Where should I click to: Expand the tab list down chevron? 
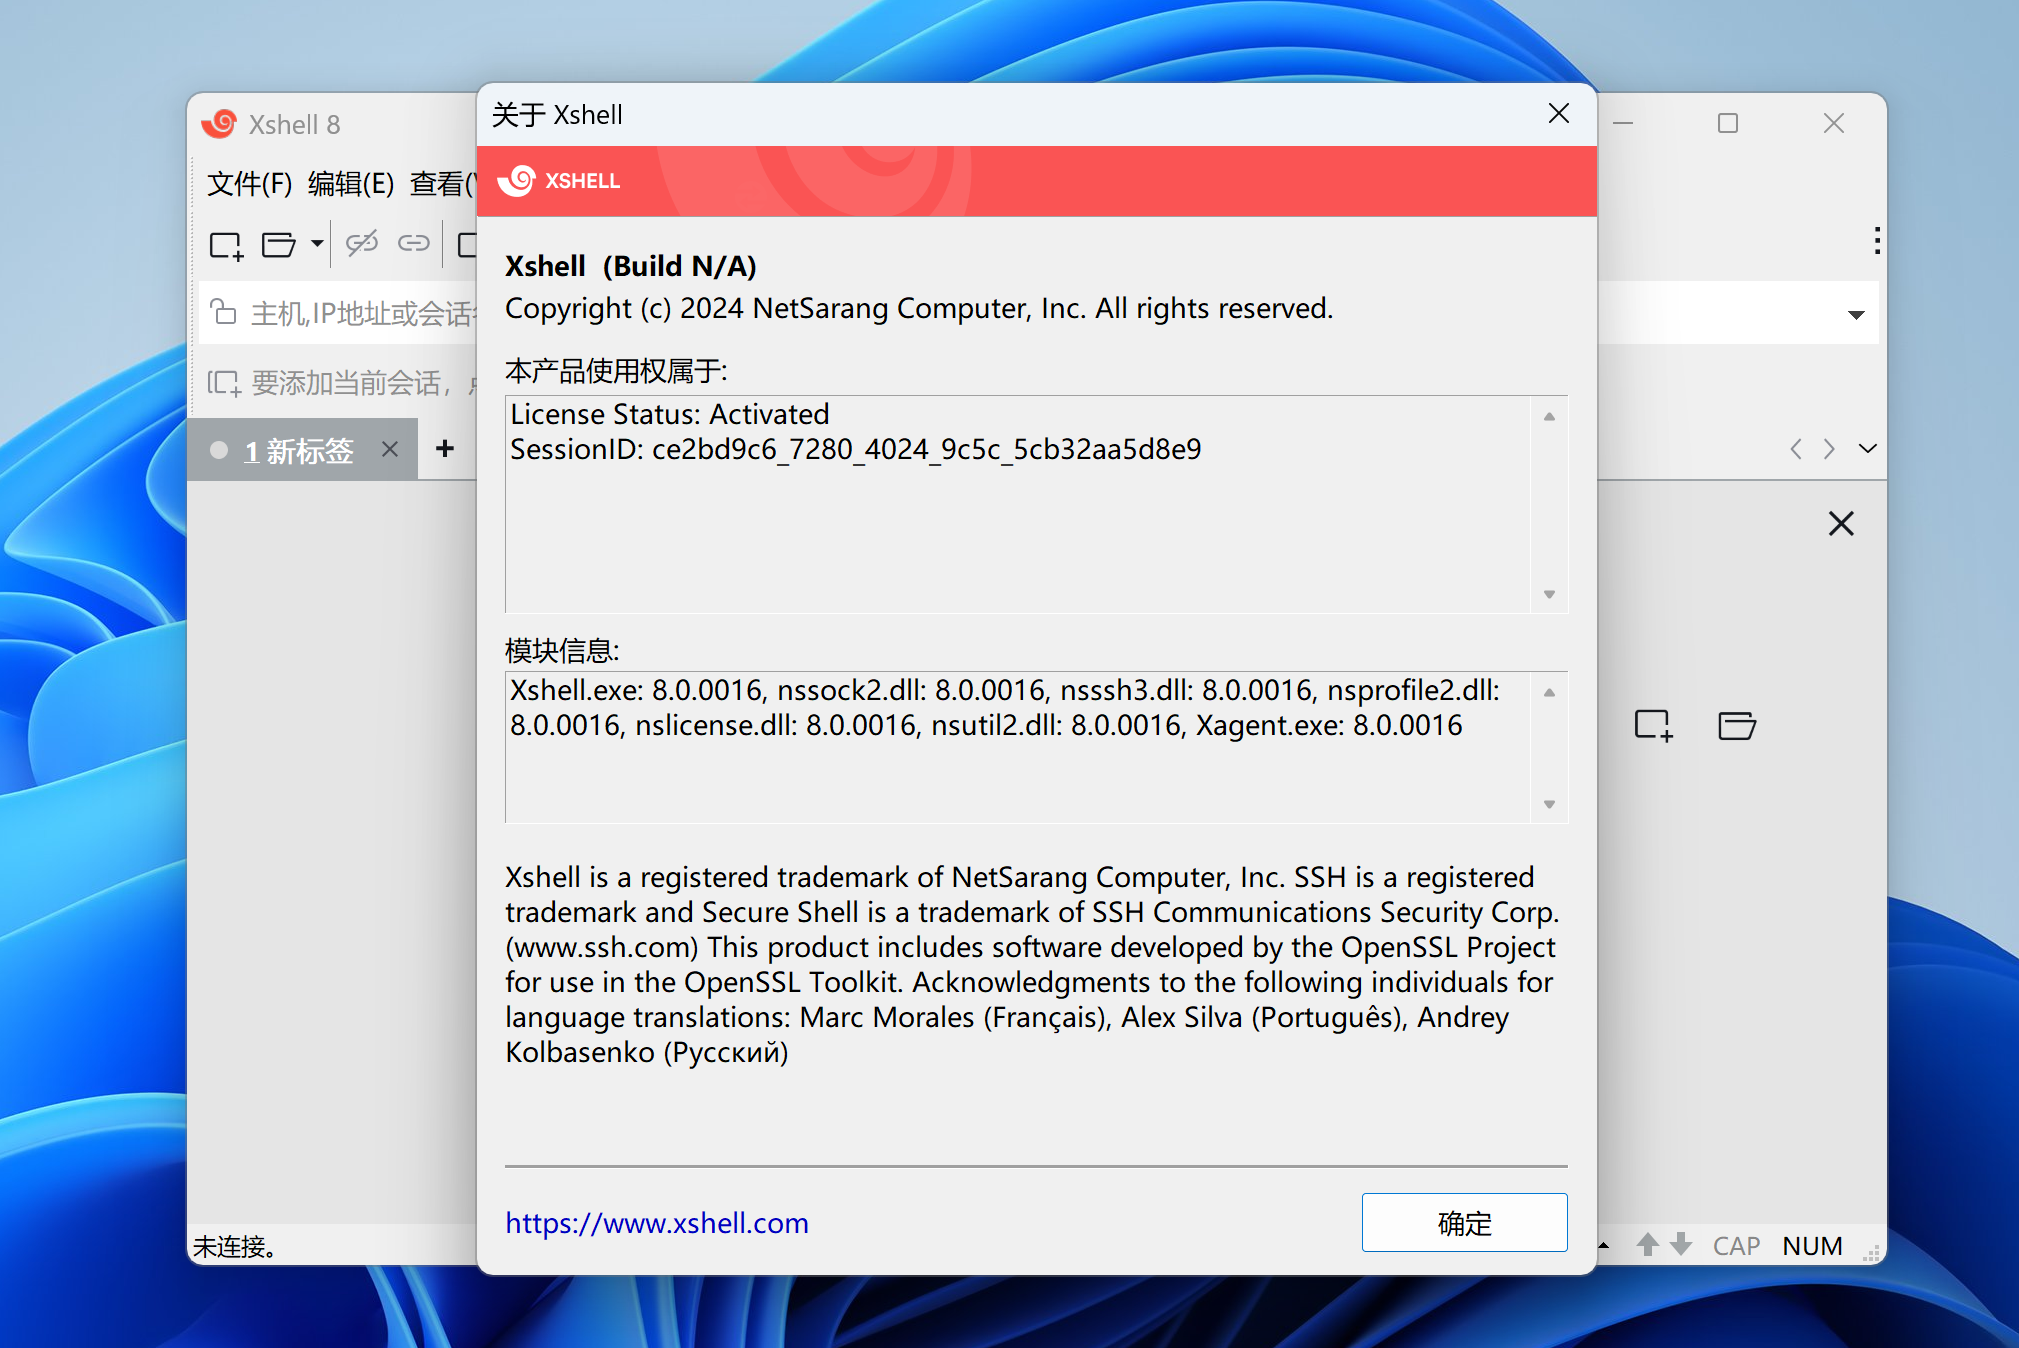click(1867, 449)
